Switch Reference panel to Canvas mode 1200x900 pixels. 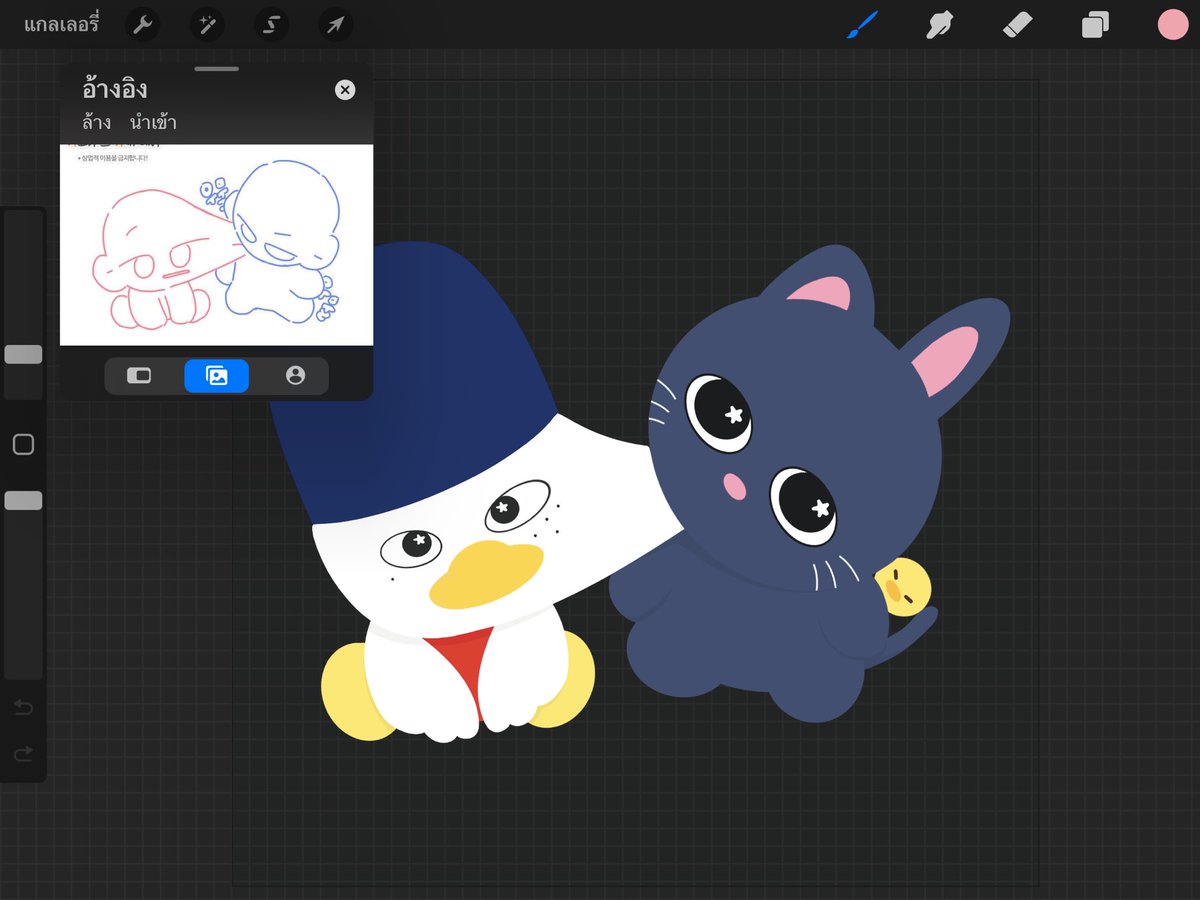(139, 375)
